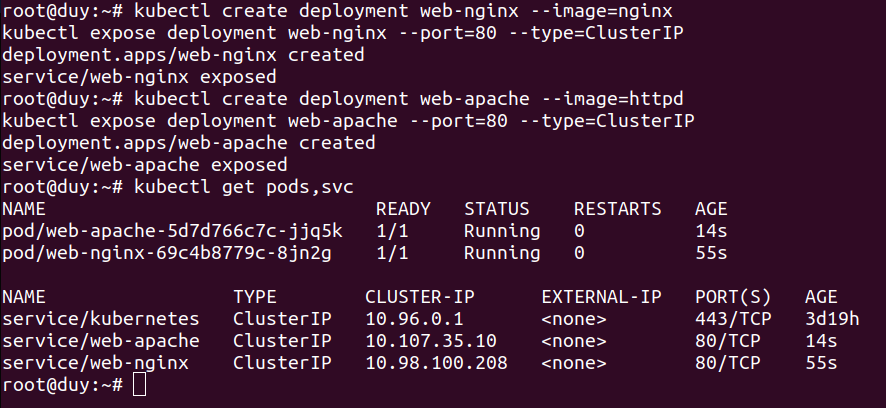Click the PORT(S) column header

point(733,297)
